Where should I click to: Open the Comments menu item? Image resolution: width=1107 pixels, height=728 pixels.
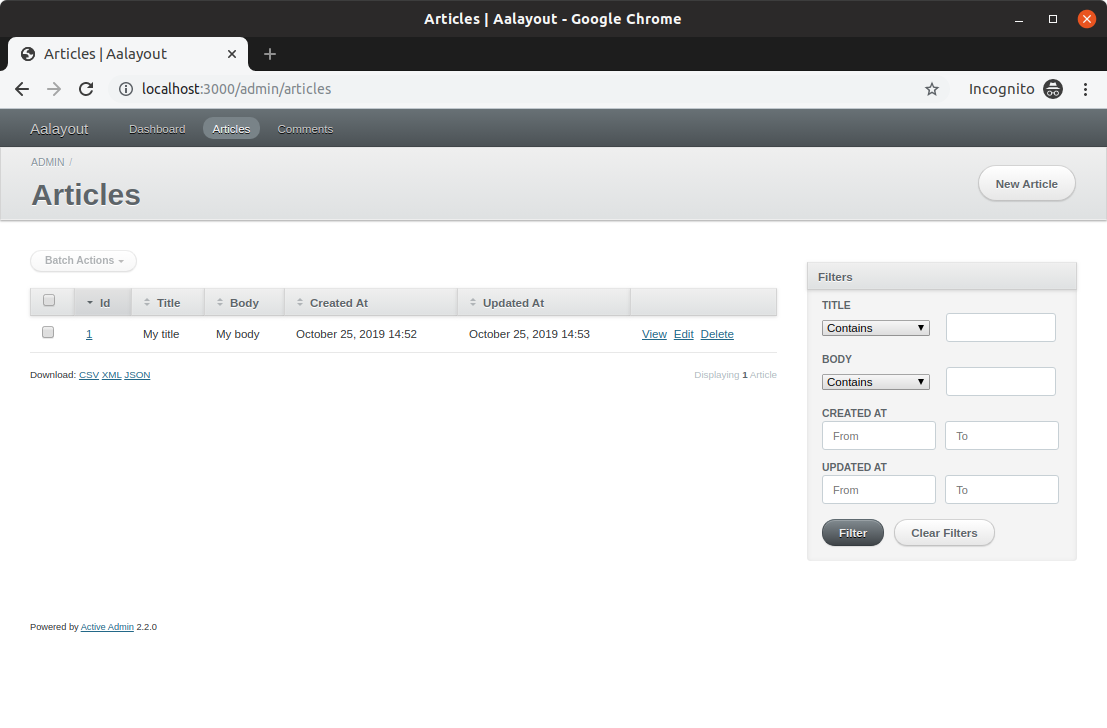305,129
